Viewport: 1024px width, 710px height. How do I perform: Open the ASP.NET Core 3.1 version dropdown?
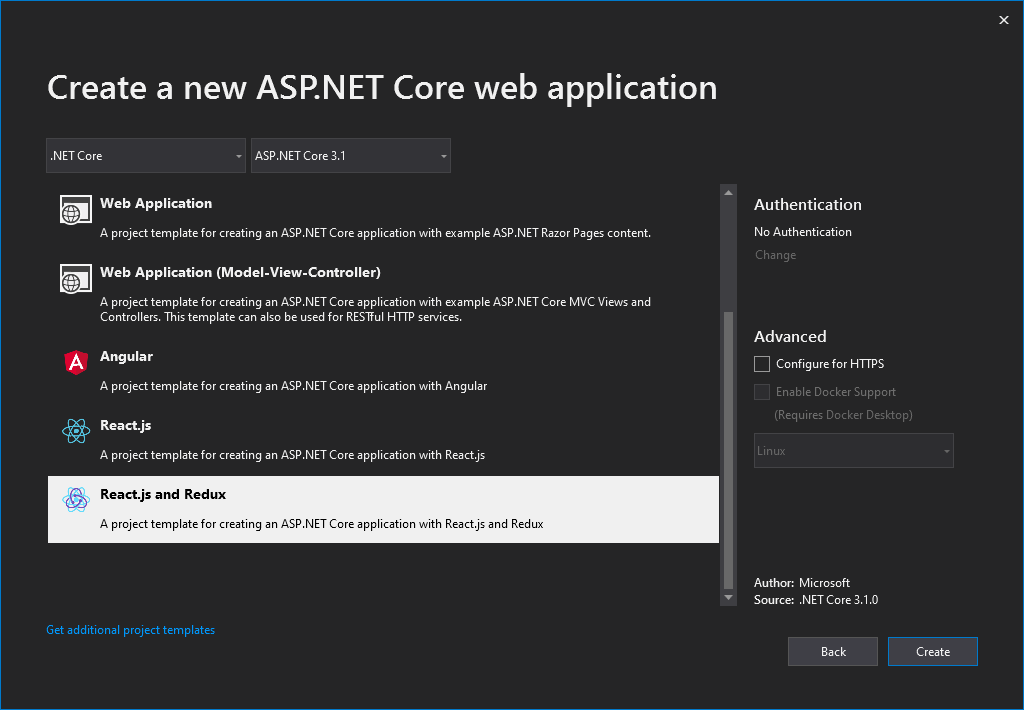point(351,155)
